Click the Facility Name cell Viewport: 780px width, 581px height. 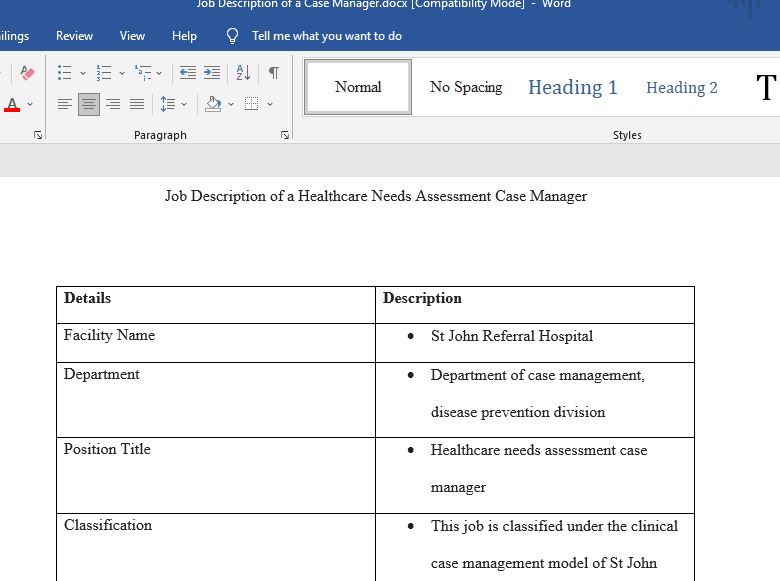click(x=216, y=343)
